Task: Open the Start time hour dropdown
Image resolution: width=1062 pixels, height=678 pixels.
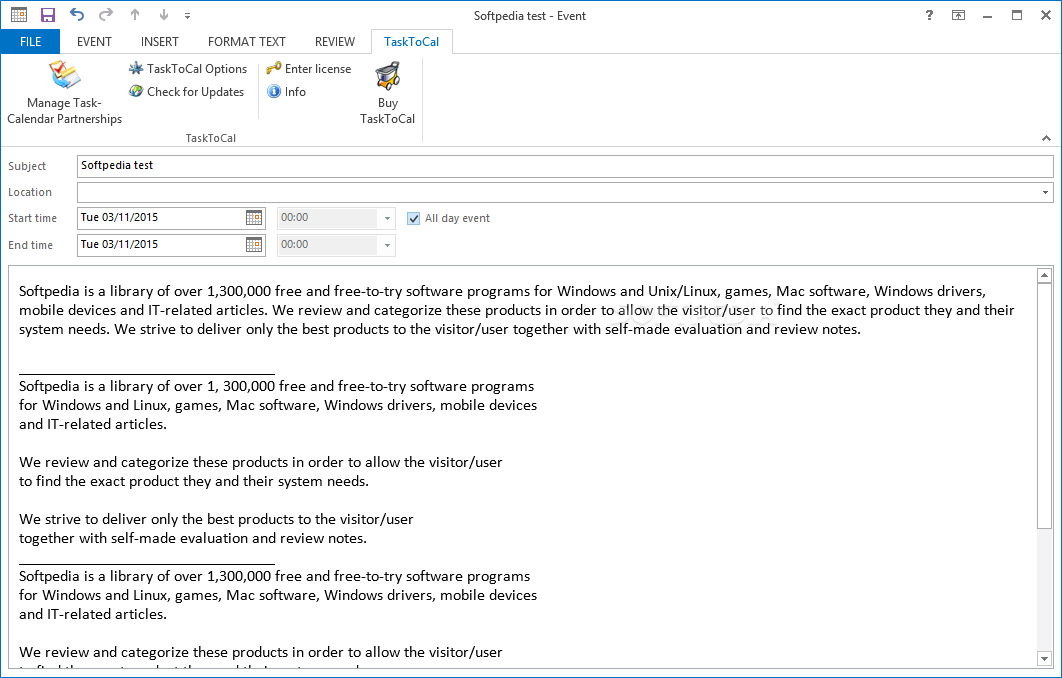Action: [387, 218]
